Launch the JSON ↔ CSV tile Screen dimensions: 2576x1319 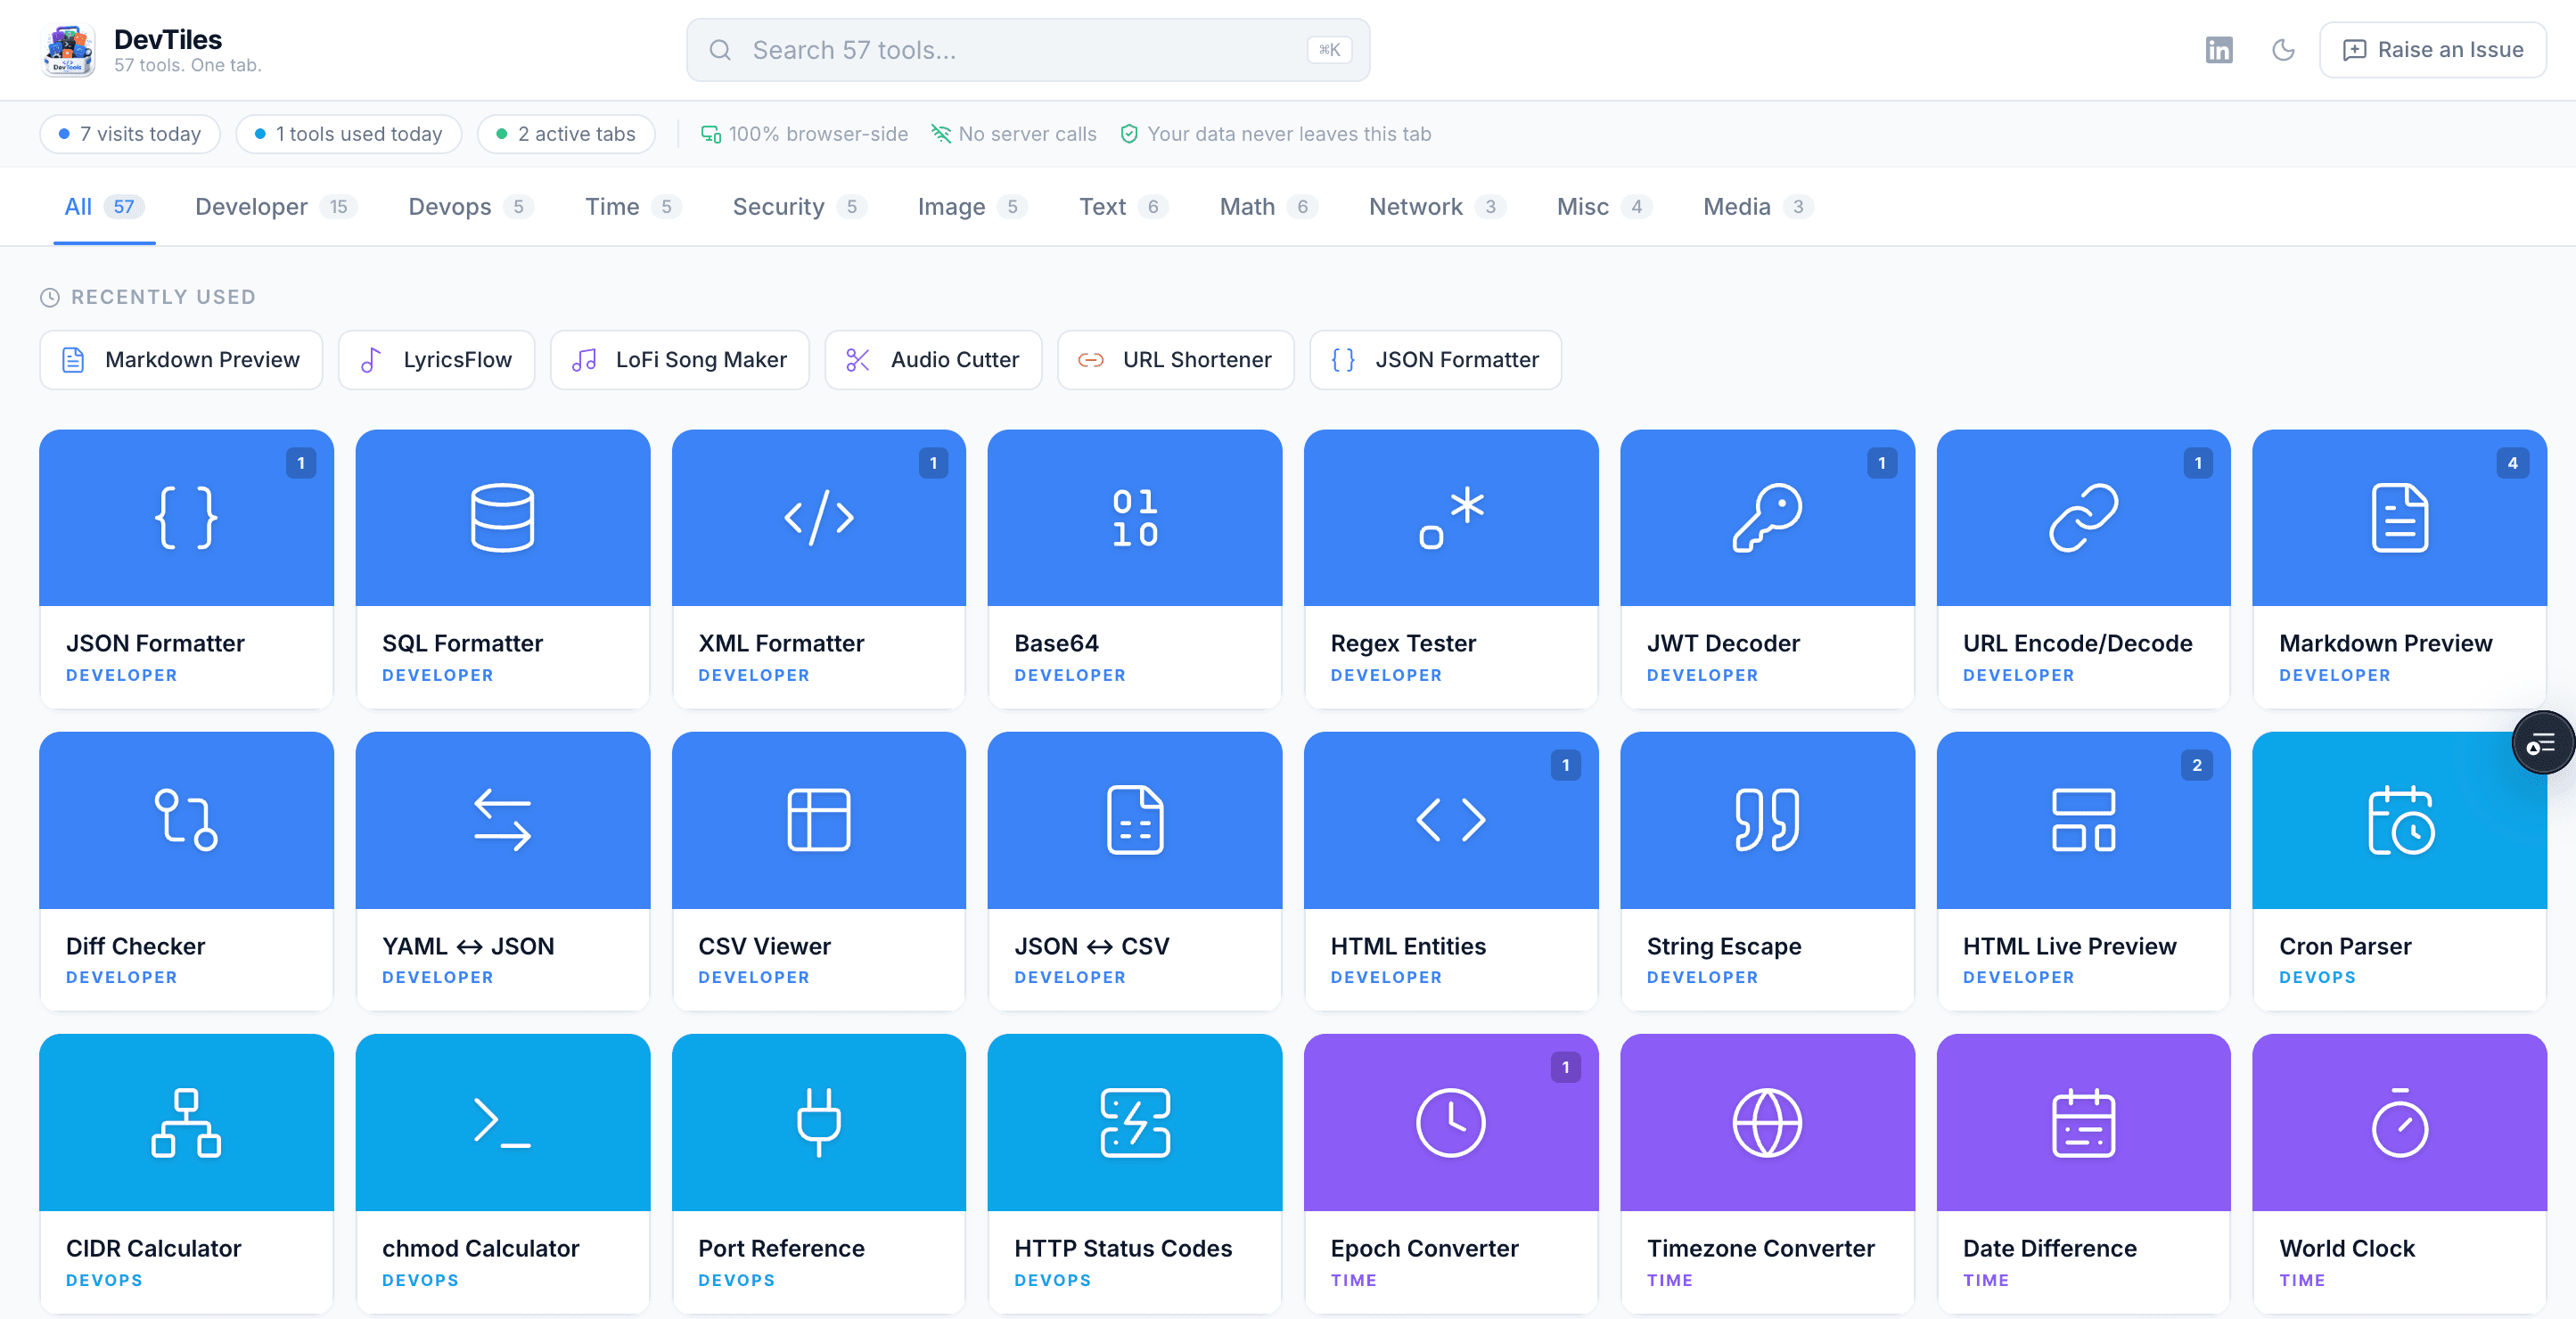coord(1134,871)
